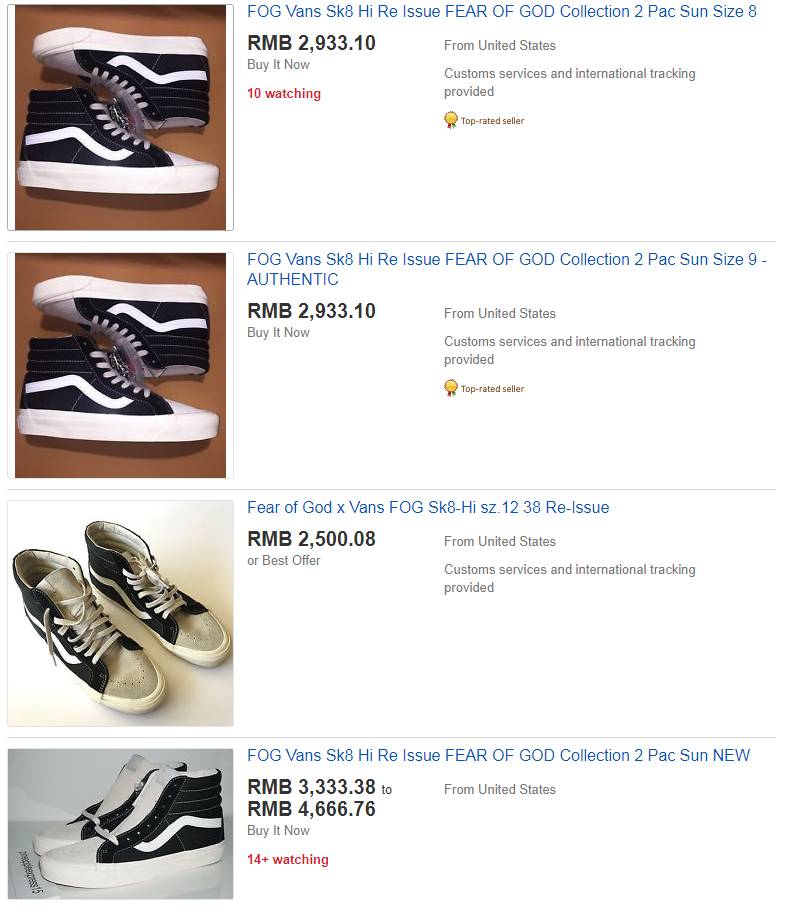The height and width of the screenshot is (908, 788).
Task: Click 'Top-rated seller' text on Size 8 listing
Action: point(492,121)
